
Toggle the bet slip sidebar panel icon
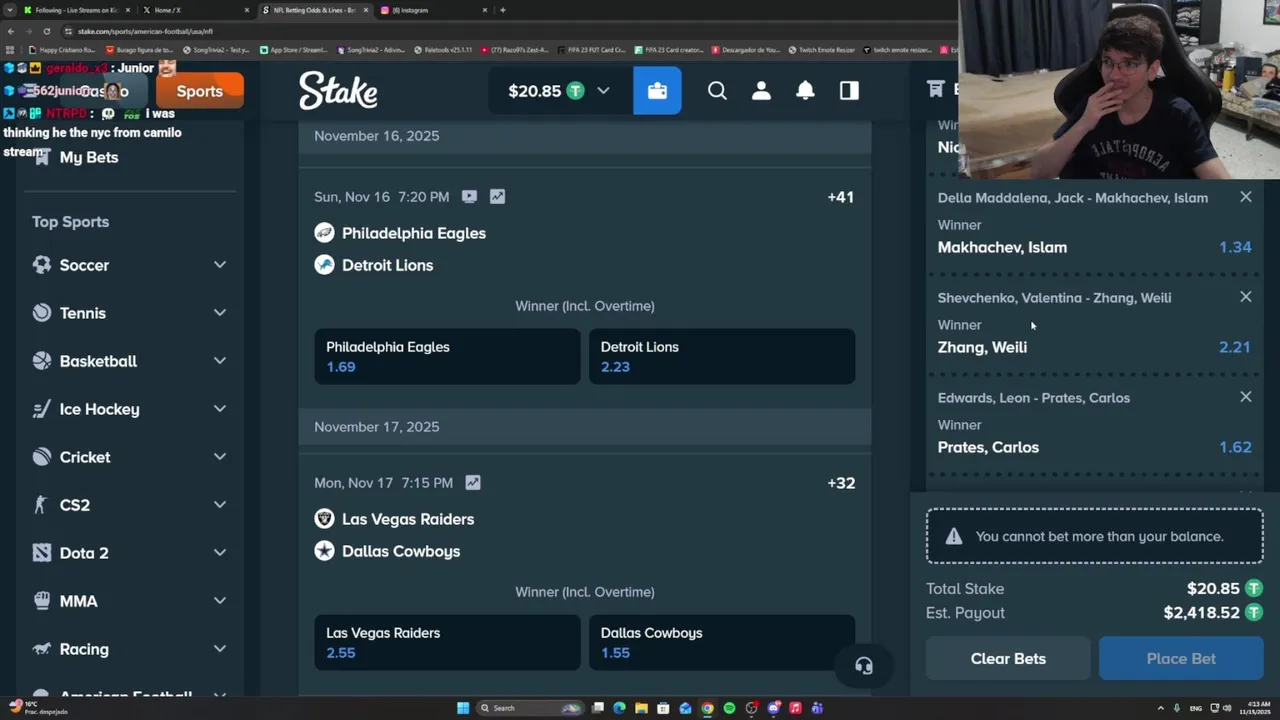click(x=849, y=91)
